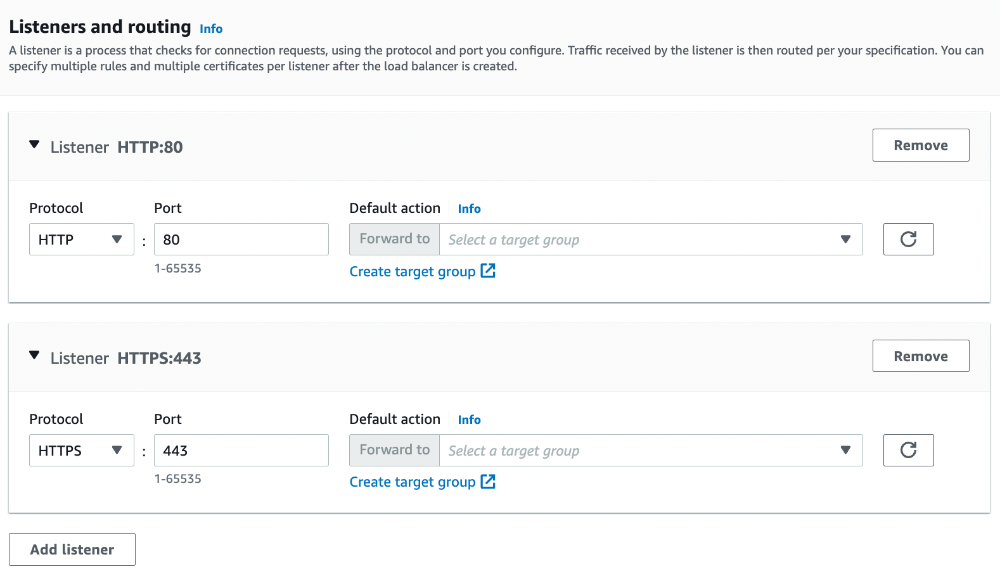Open Info link for HTTP:80 Default action
The width and height of the screenshot is (1000, 577).
click(469, 208)
